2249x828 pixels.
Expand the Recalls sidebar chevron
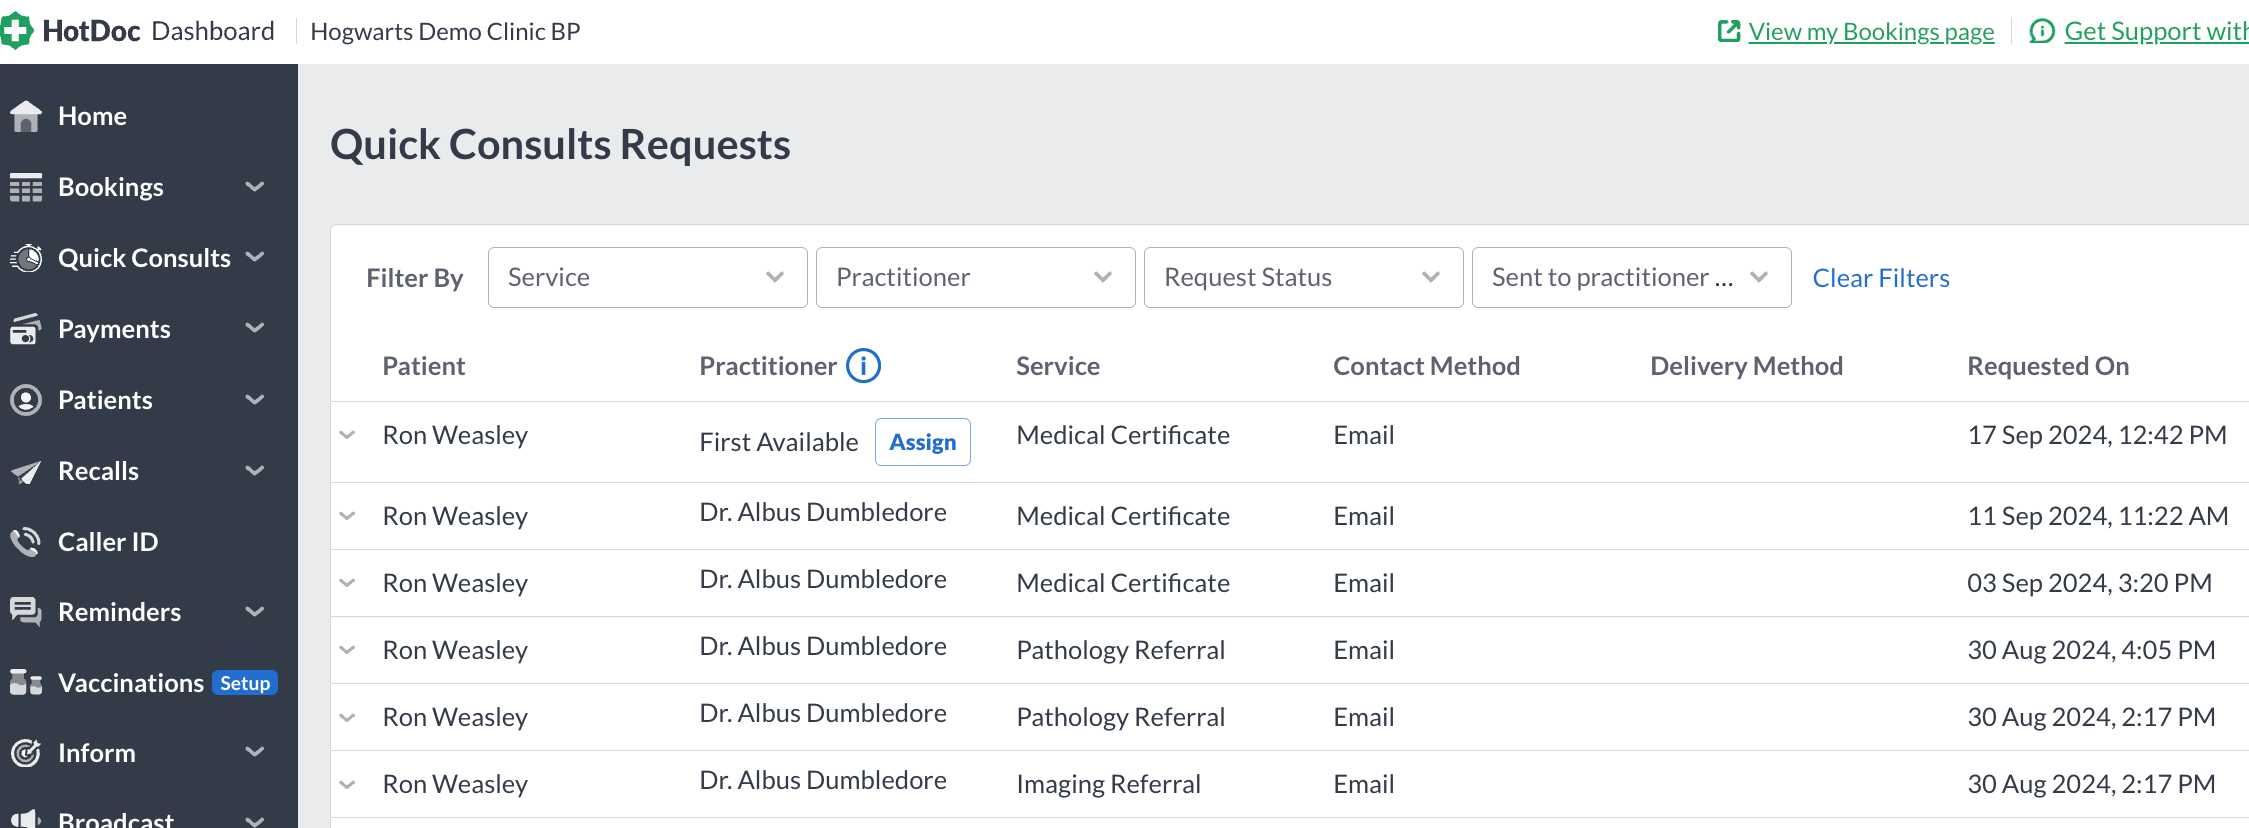click(x=256, y=471)
